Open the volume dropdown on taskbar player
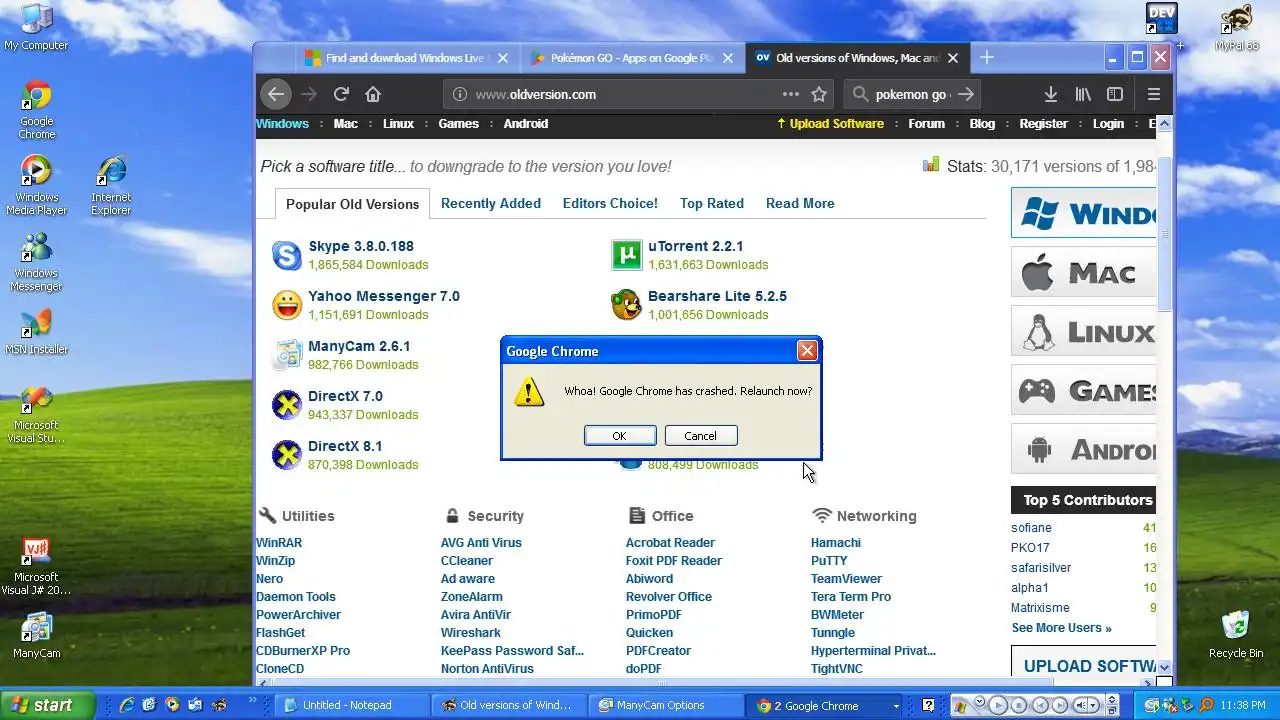 (x=1093, y=705)
